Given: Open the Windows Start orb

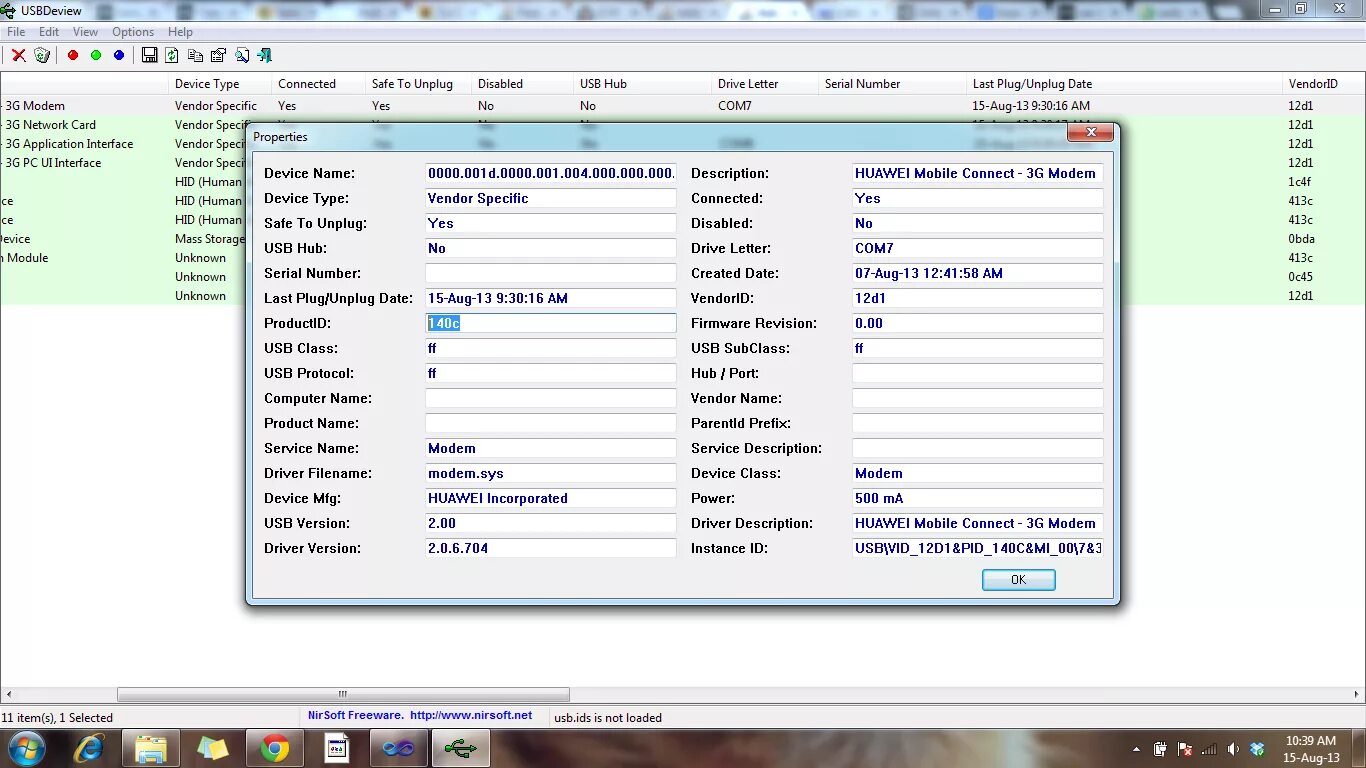Looking at the screenshot, I should click(x=25, y=748).
